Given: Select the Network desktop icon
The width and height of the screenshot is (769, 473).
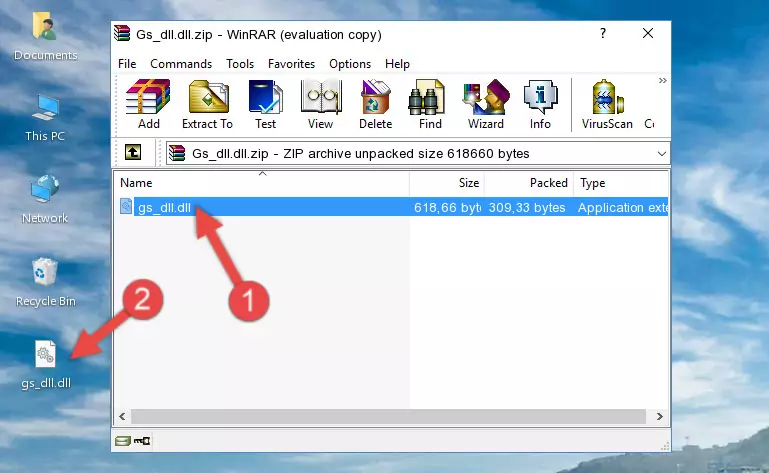Looking at the screenshot, I should (x=45, y=200).
